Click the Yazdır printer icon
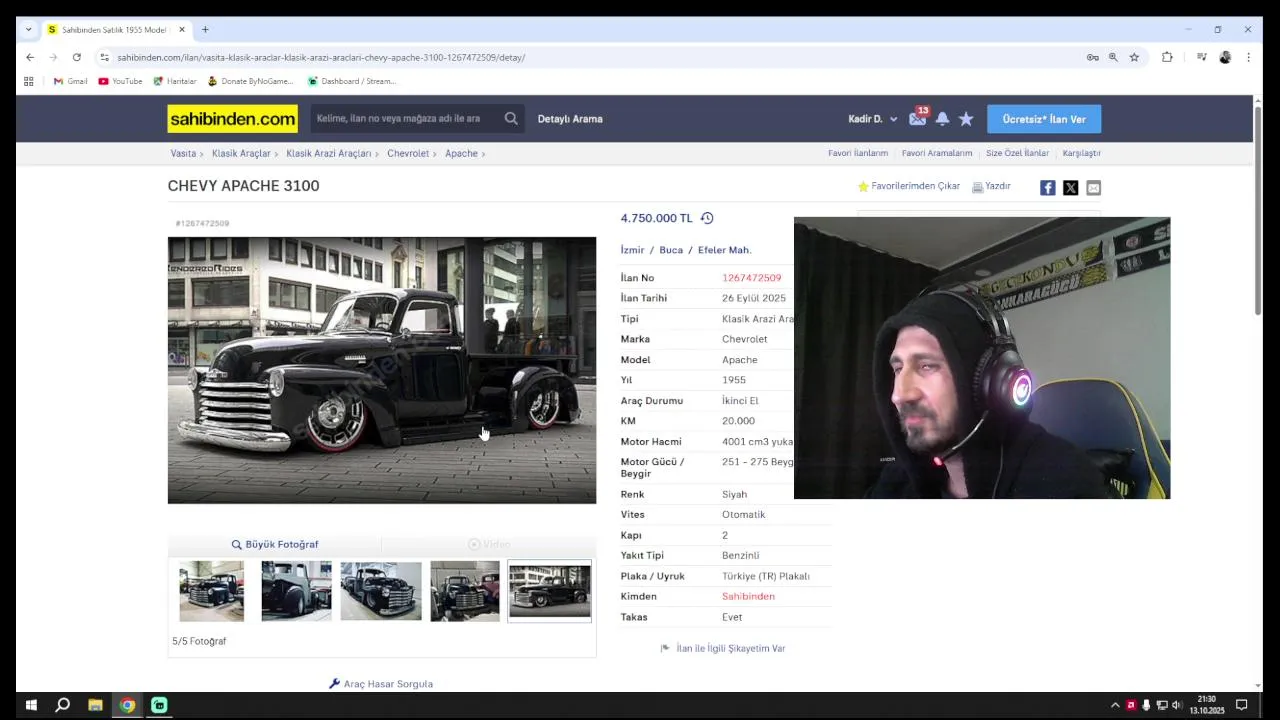This screenshot has width=1280, height=720. 977,187
